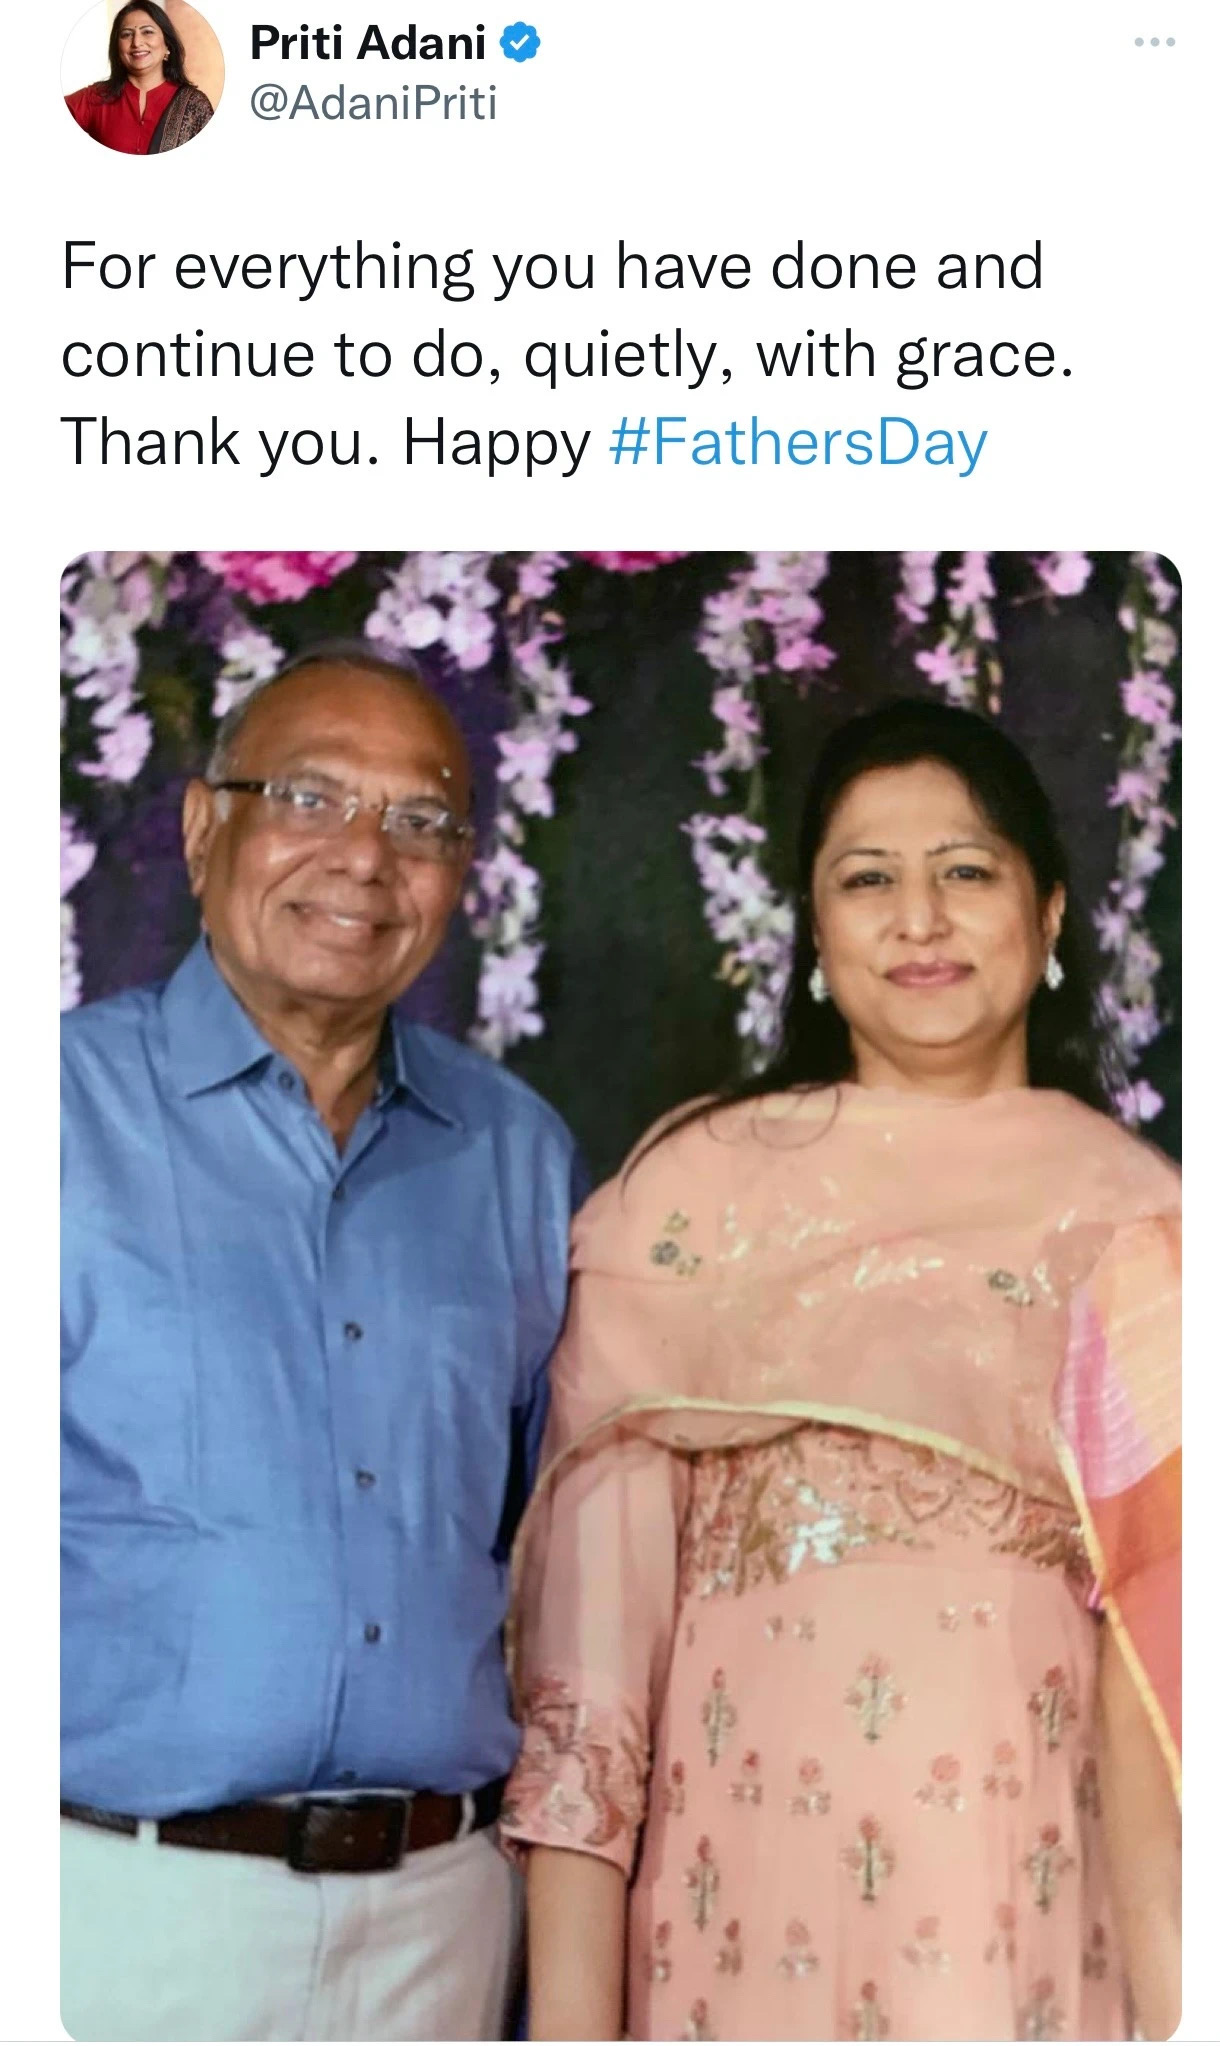The width and height of the screenshot is (1220, 2046).
Task: Open the attached photo of two people
Action: point(621,1296)
